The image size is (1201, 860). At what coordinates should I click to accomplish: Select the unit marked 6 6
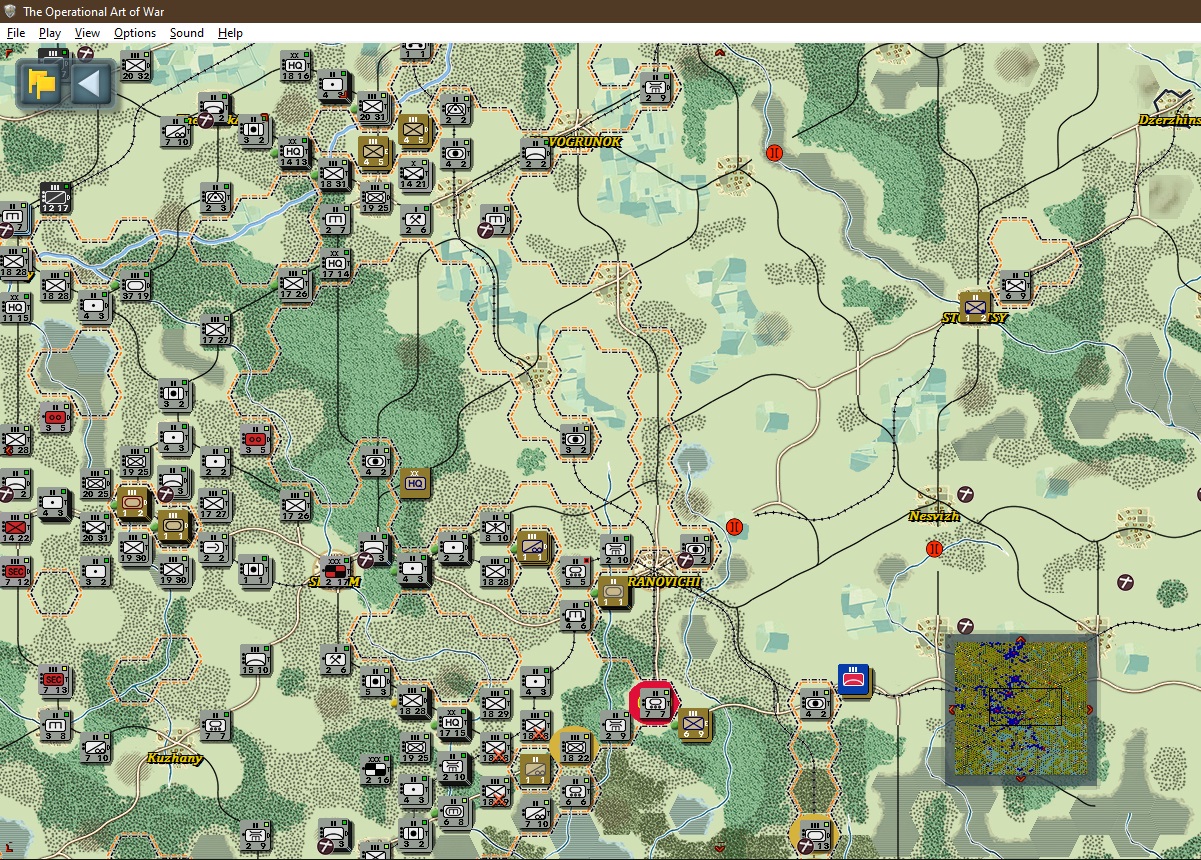575,790
